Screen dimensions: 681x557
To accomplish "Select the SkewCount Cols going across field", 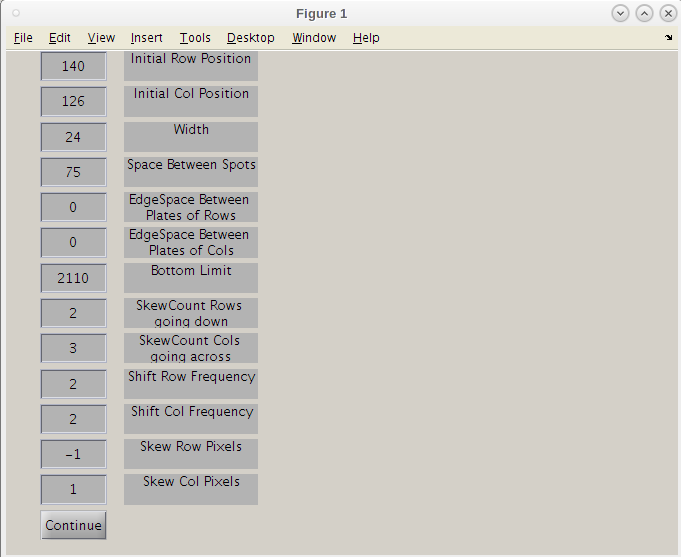I will (73, 348).
